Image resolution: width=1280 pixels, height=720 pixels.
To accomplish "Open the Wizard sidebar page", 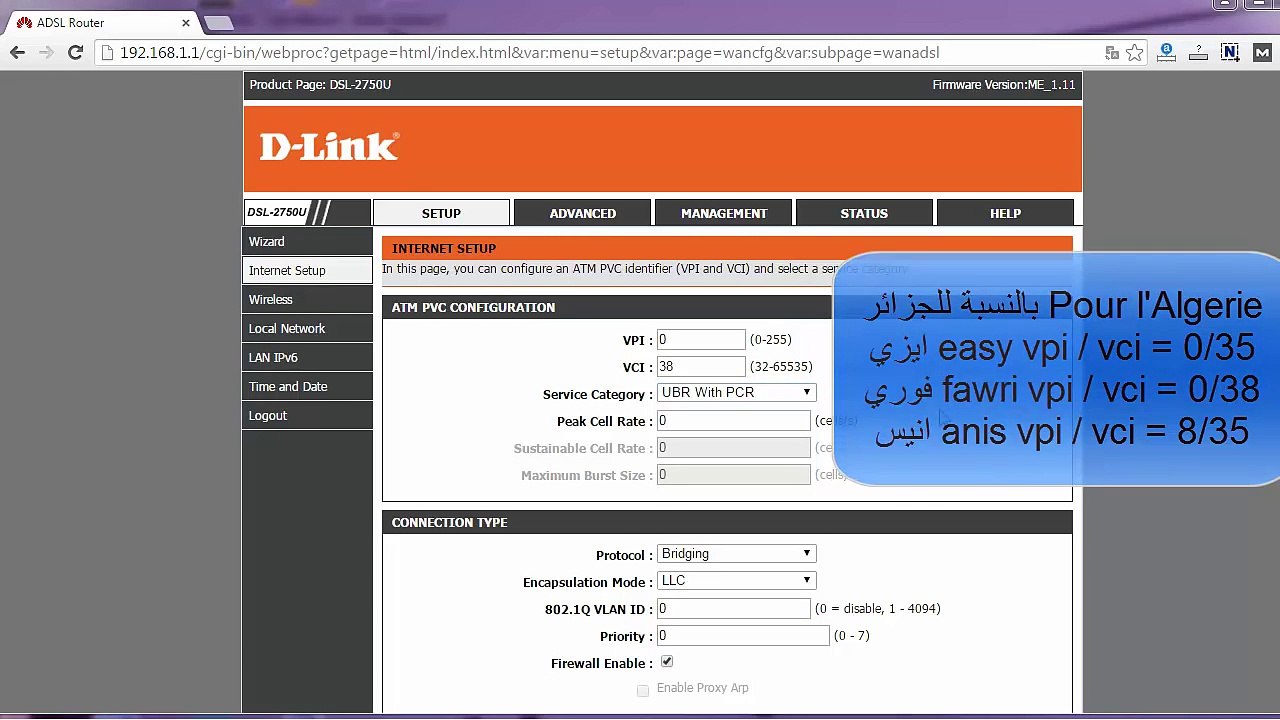I will 307,242.
